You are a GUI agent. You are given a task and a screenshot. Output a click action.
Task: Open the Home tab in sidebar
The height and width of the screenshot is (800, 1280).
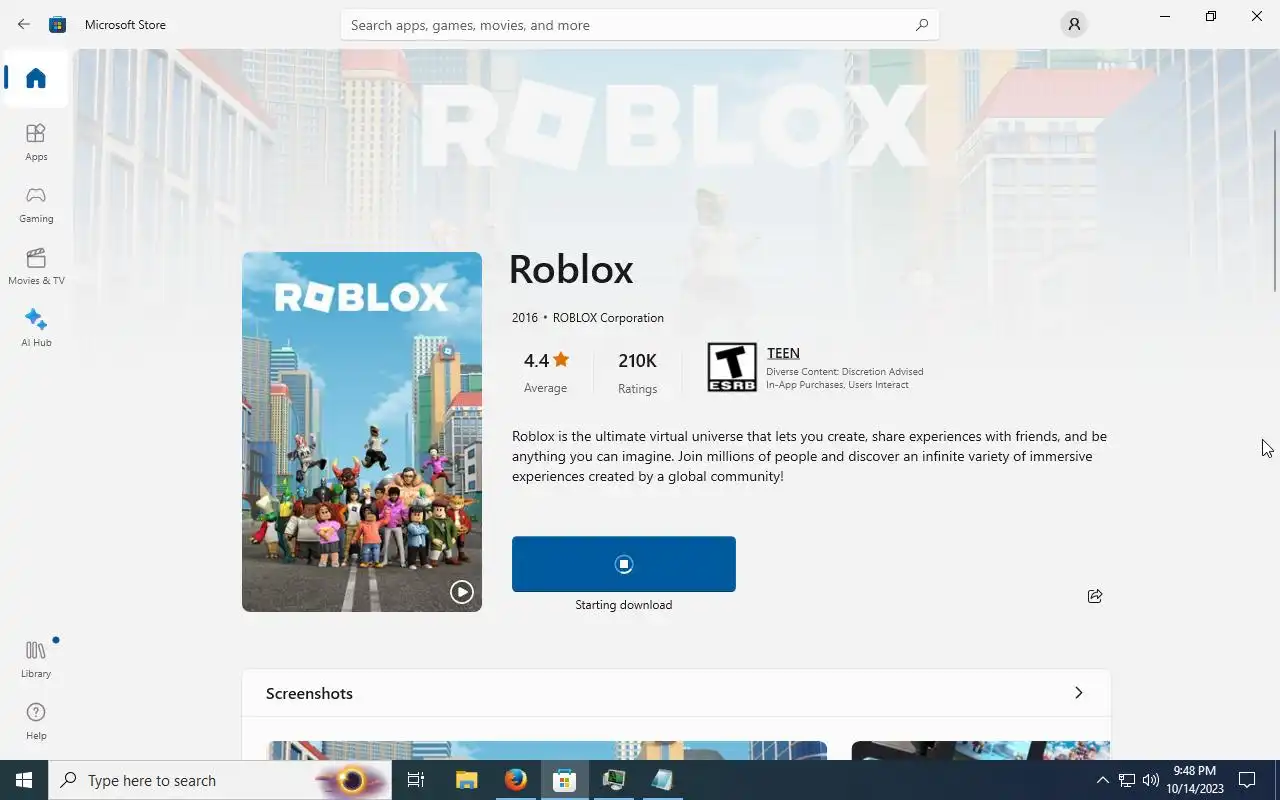tap(36, 78)
